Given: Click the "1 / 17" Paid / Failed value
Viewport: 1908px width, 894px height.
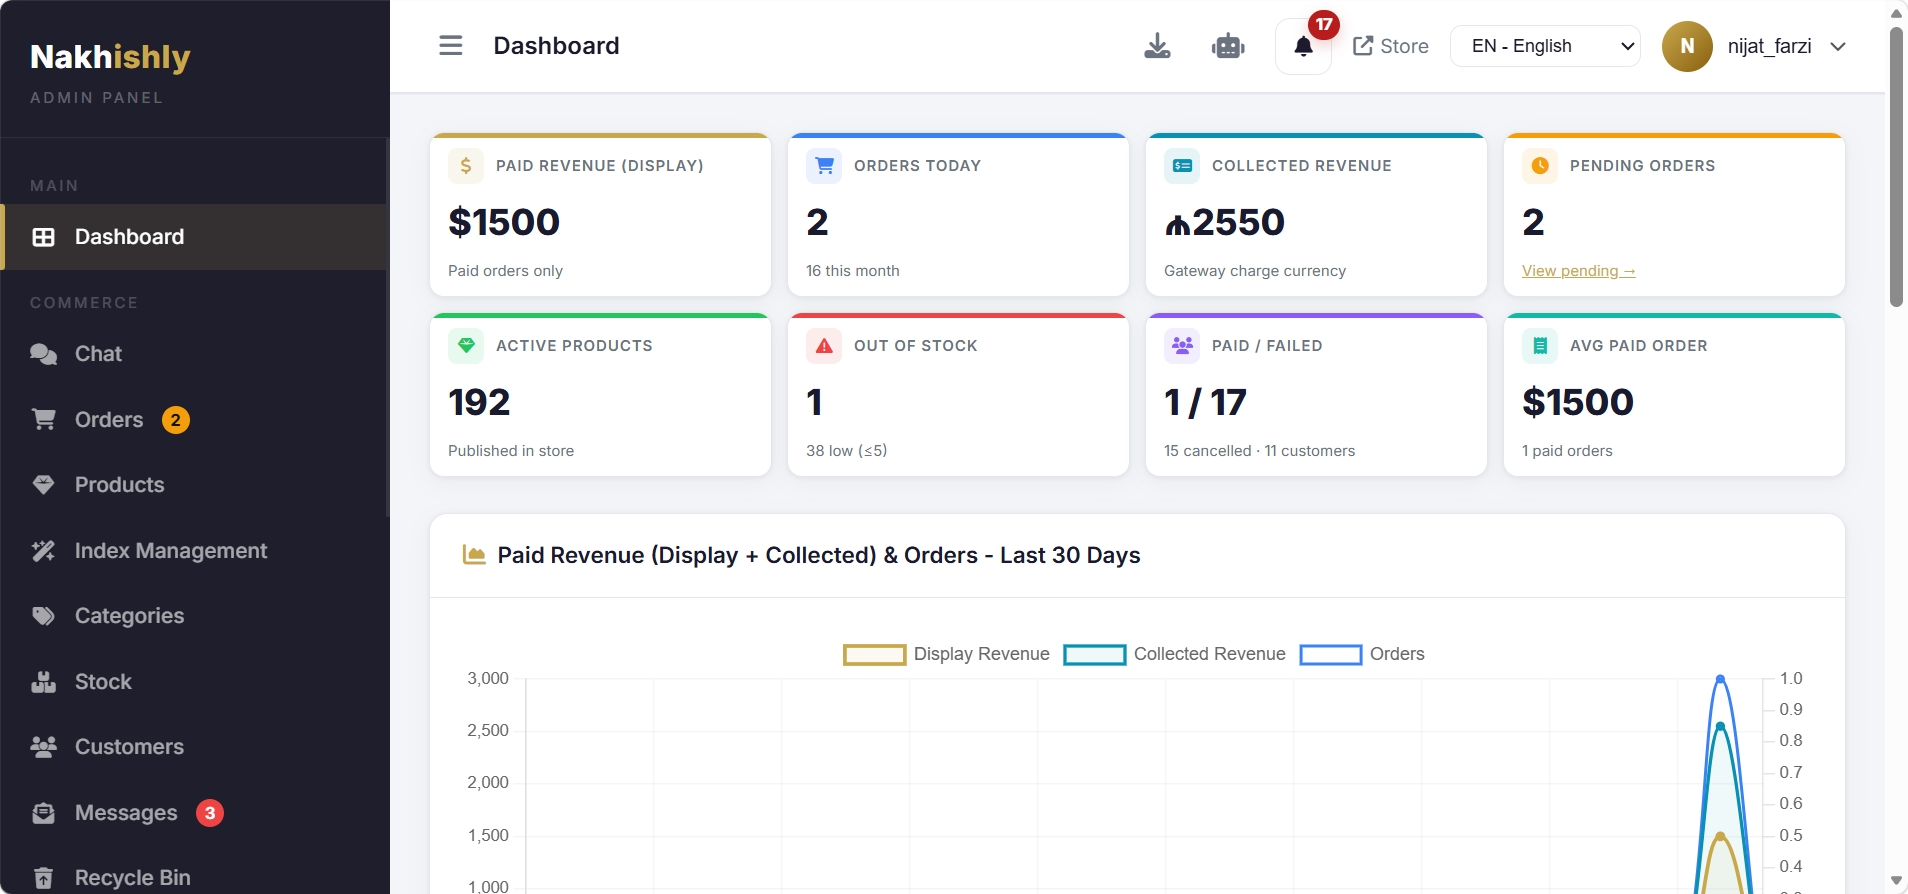Looking at the screenshot, I should coord(1206,402).
